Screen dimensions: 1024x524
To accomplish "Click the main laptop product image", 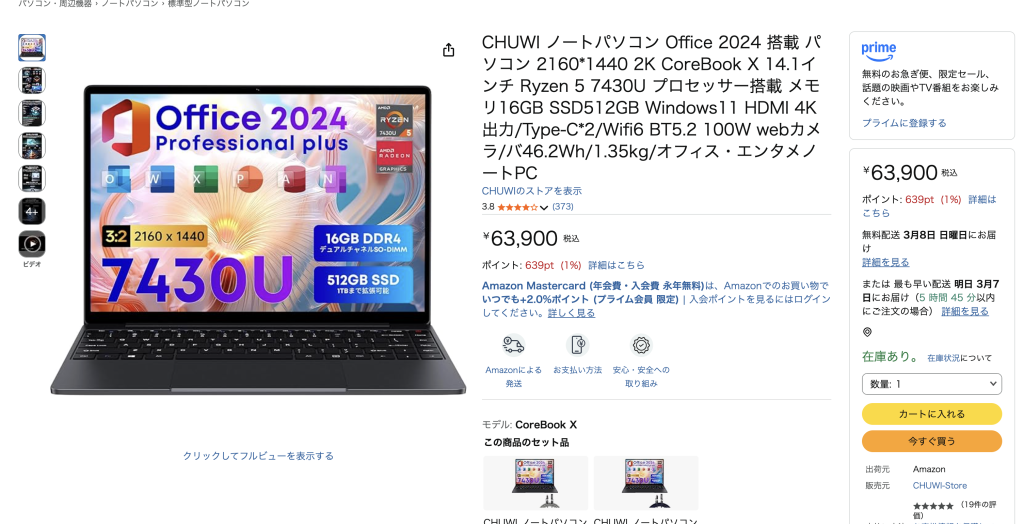I will (x=258, y=240).
